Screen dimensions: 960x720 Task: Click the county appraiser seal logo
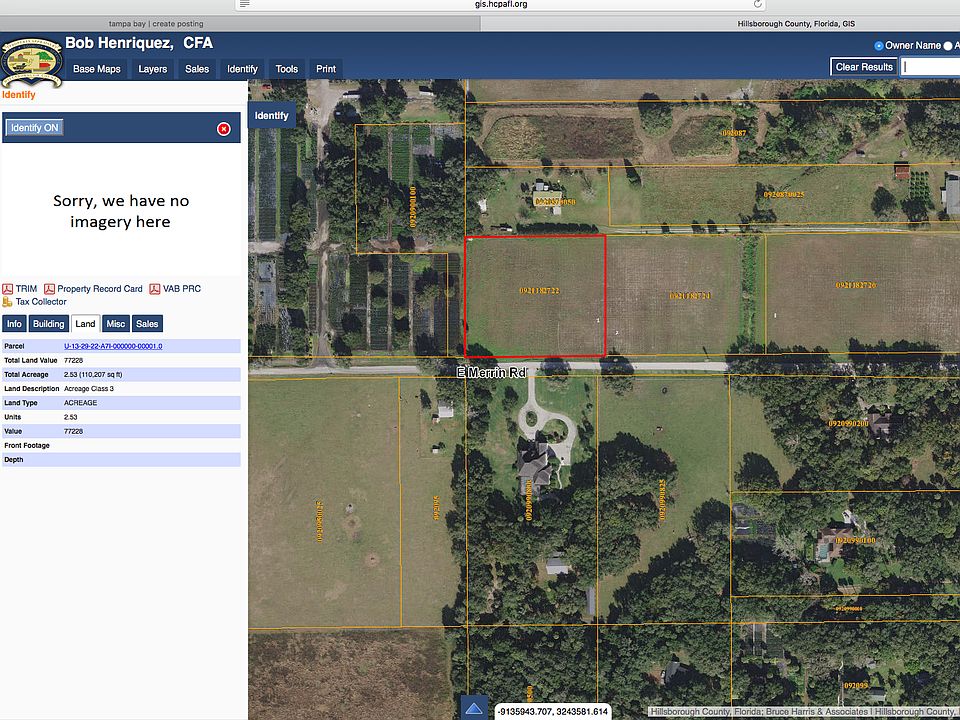[30, 62]
